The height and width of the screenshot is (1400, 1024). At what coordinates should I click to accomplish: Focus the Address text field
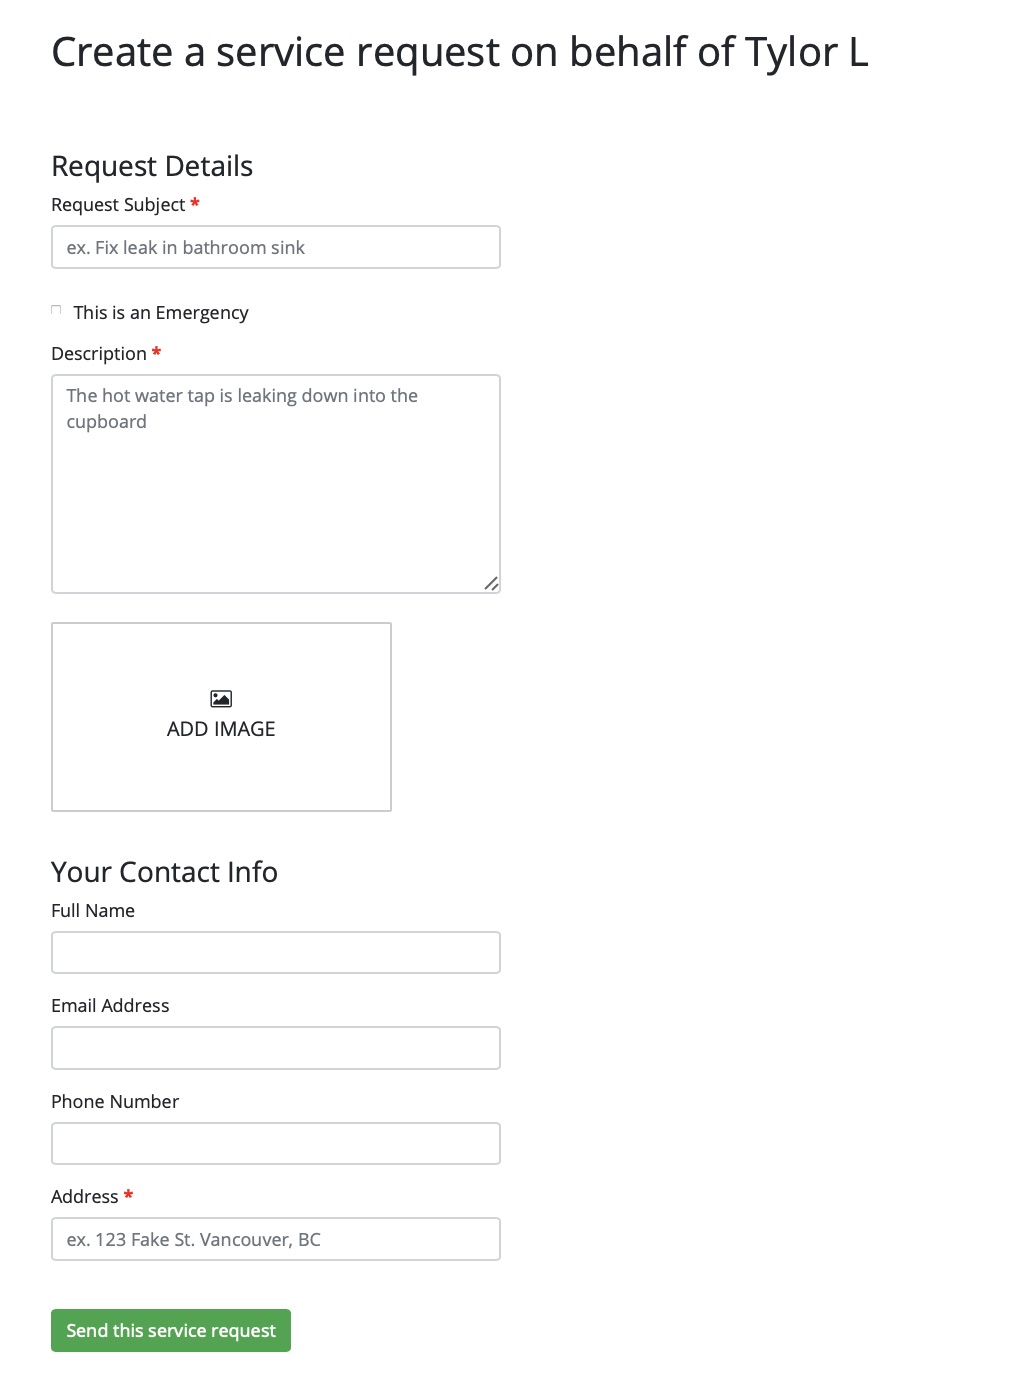(275, 1239)
